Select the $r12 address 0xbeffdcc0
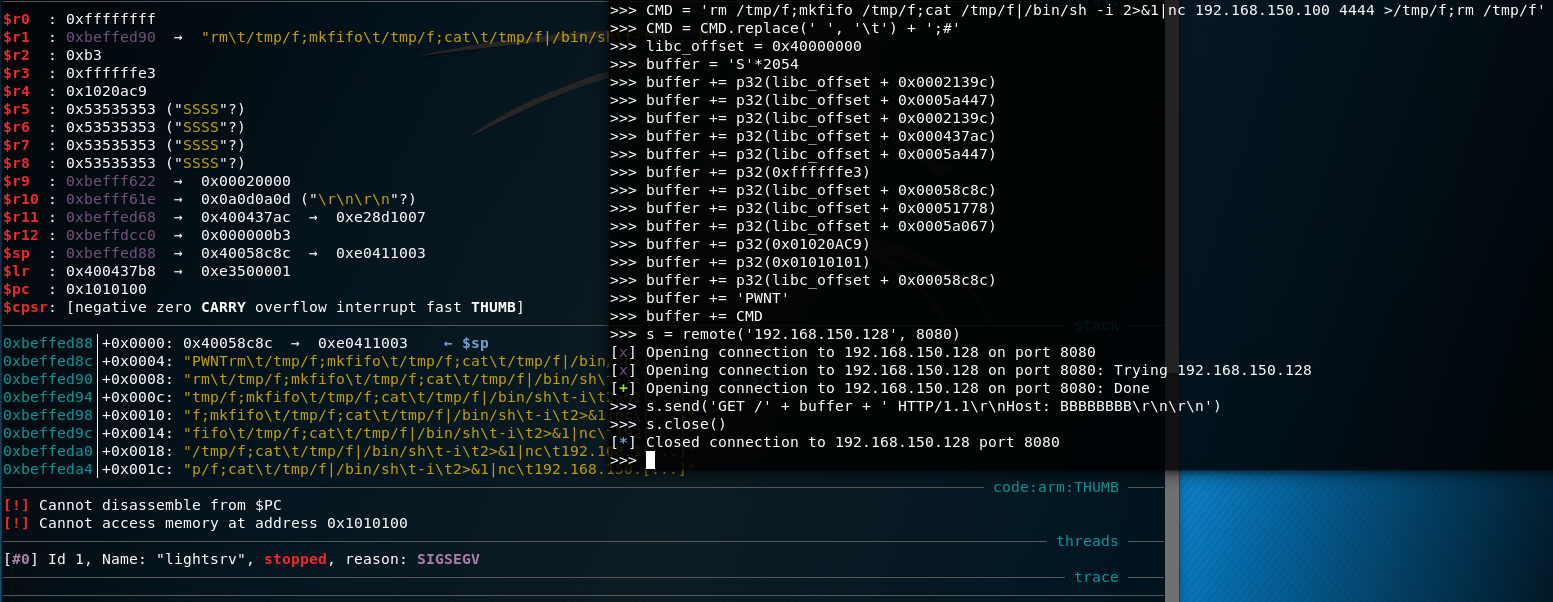1553x602 pixels. point(110,235)
